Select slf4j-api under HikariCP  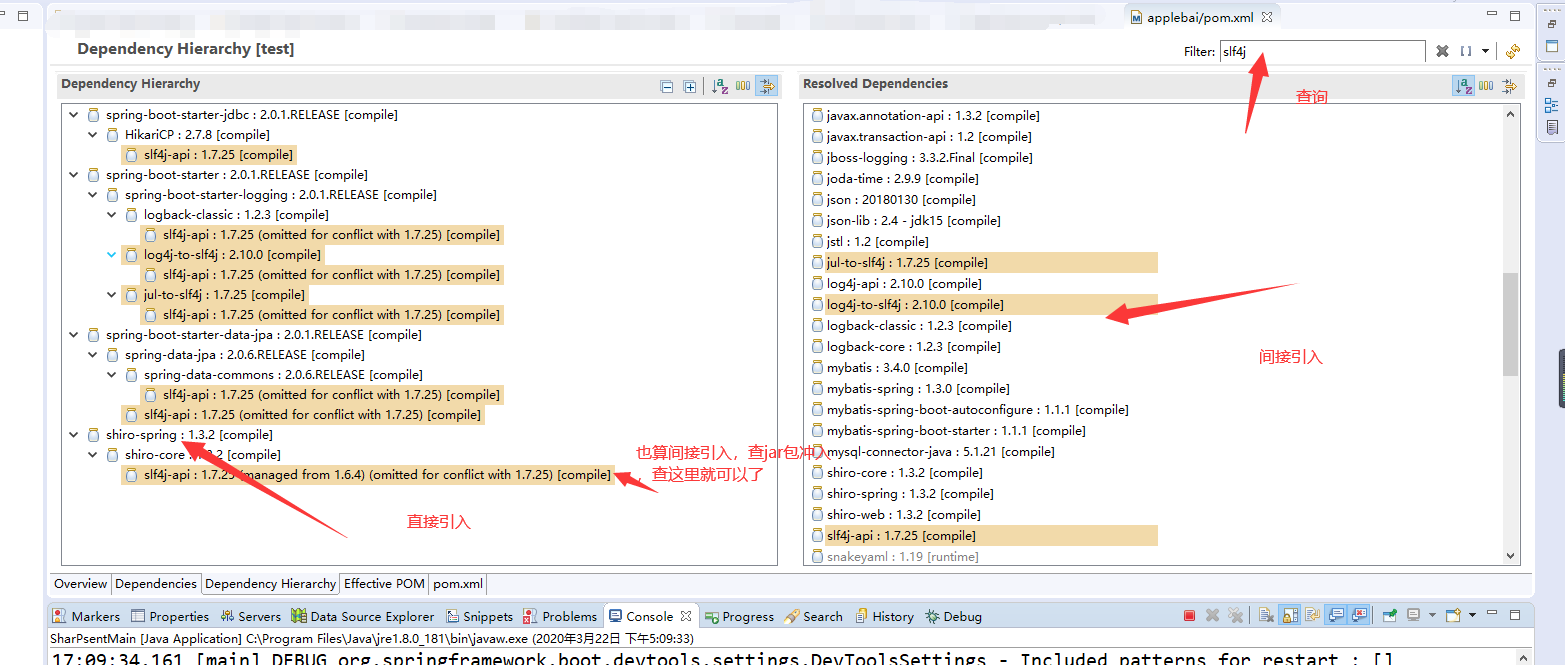coord(209,155)
